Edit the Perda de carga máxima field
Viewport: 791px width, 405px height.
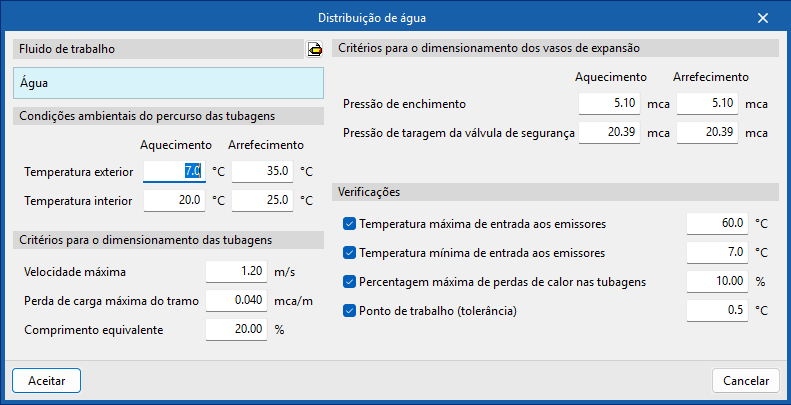235,300
